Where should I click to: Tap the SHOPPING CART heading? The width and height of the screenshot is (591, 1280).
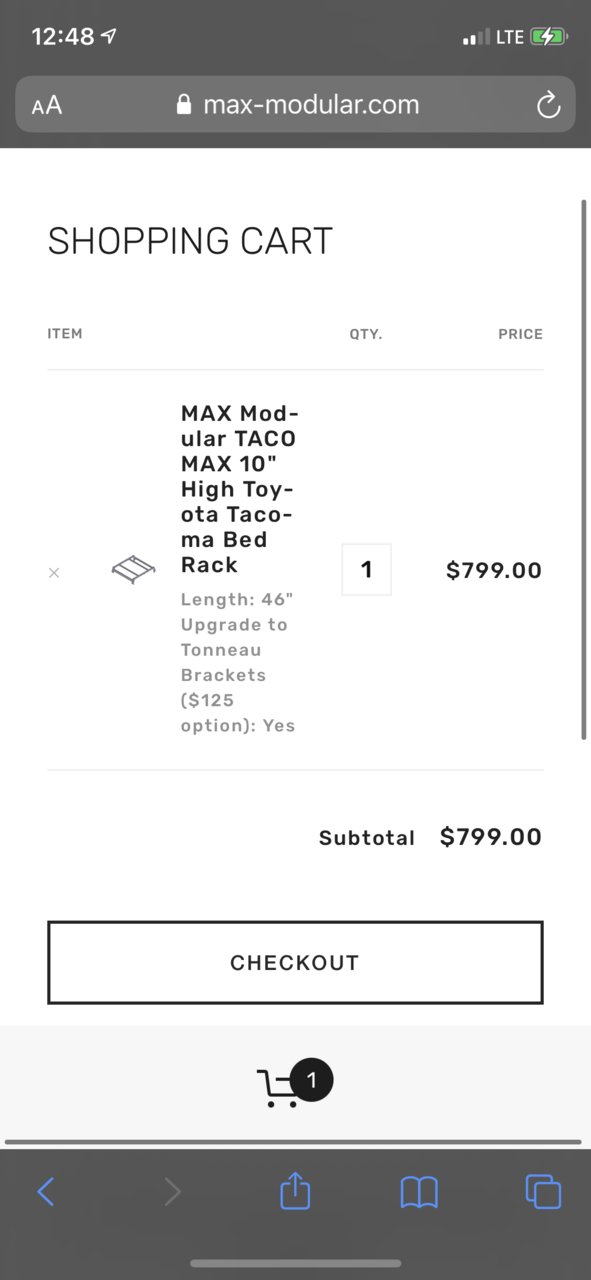[190, 241]
